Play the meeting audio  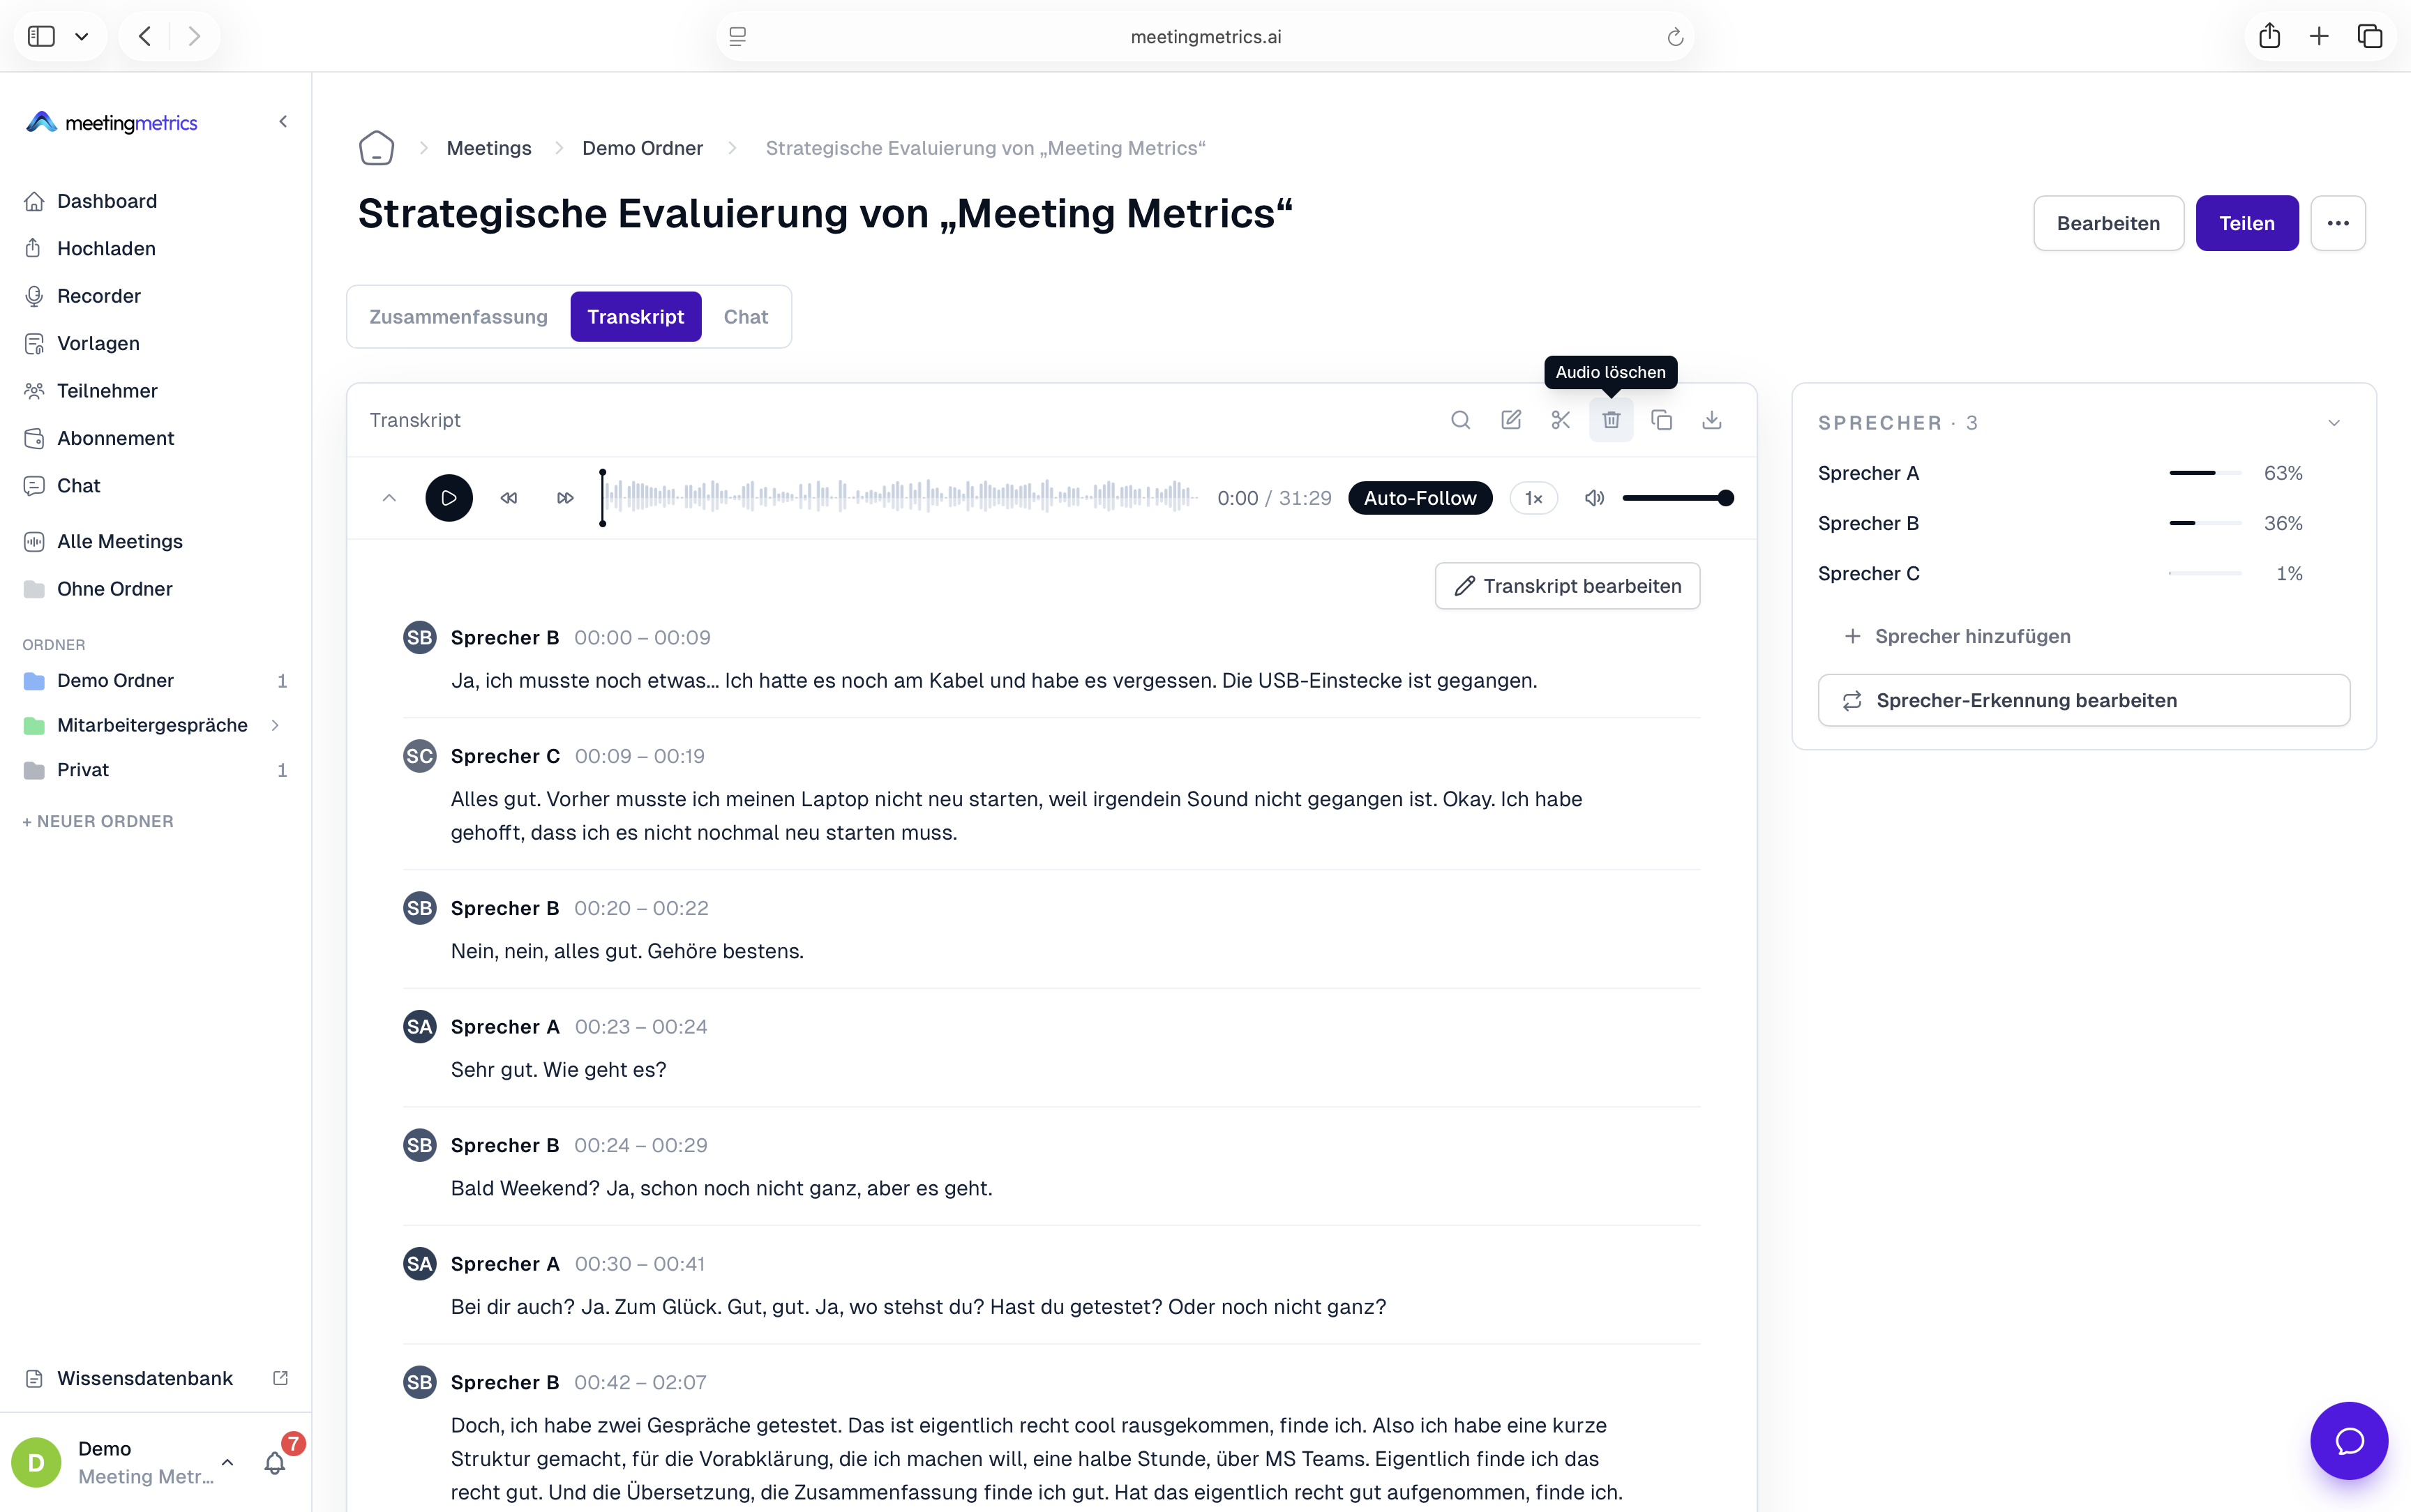click(449, 498)
